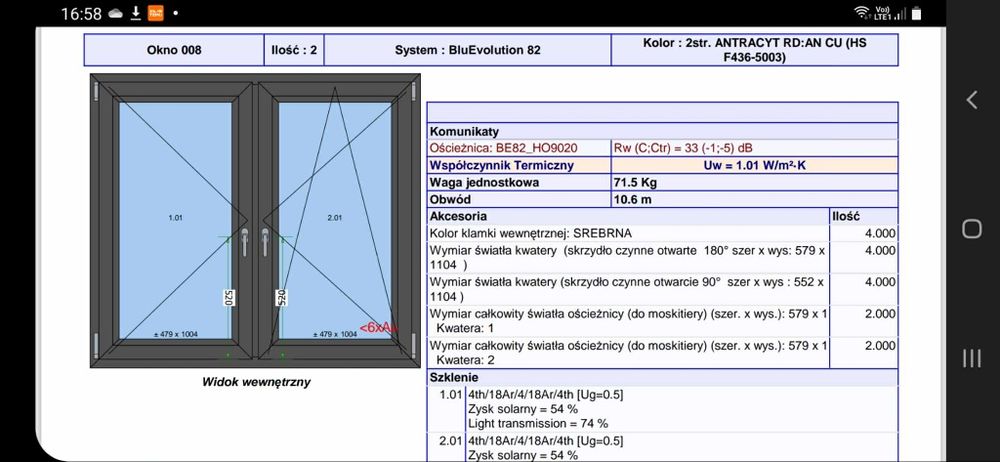
Task: Tap 'Ościeżnica: BE82_HO9020' cell
Action: (x=519, y=148)
